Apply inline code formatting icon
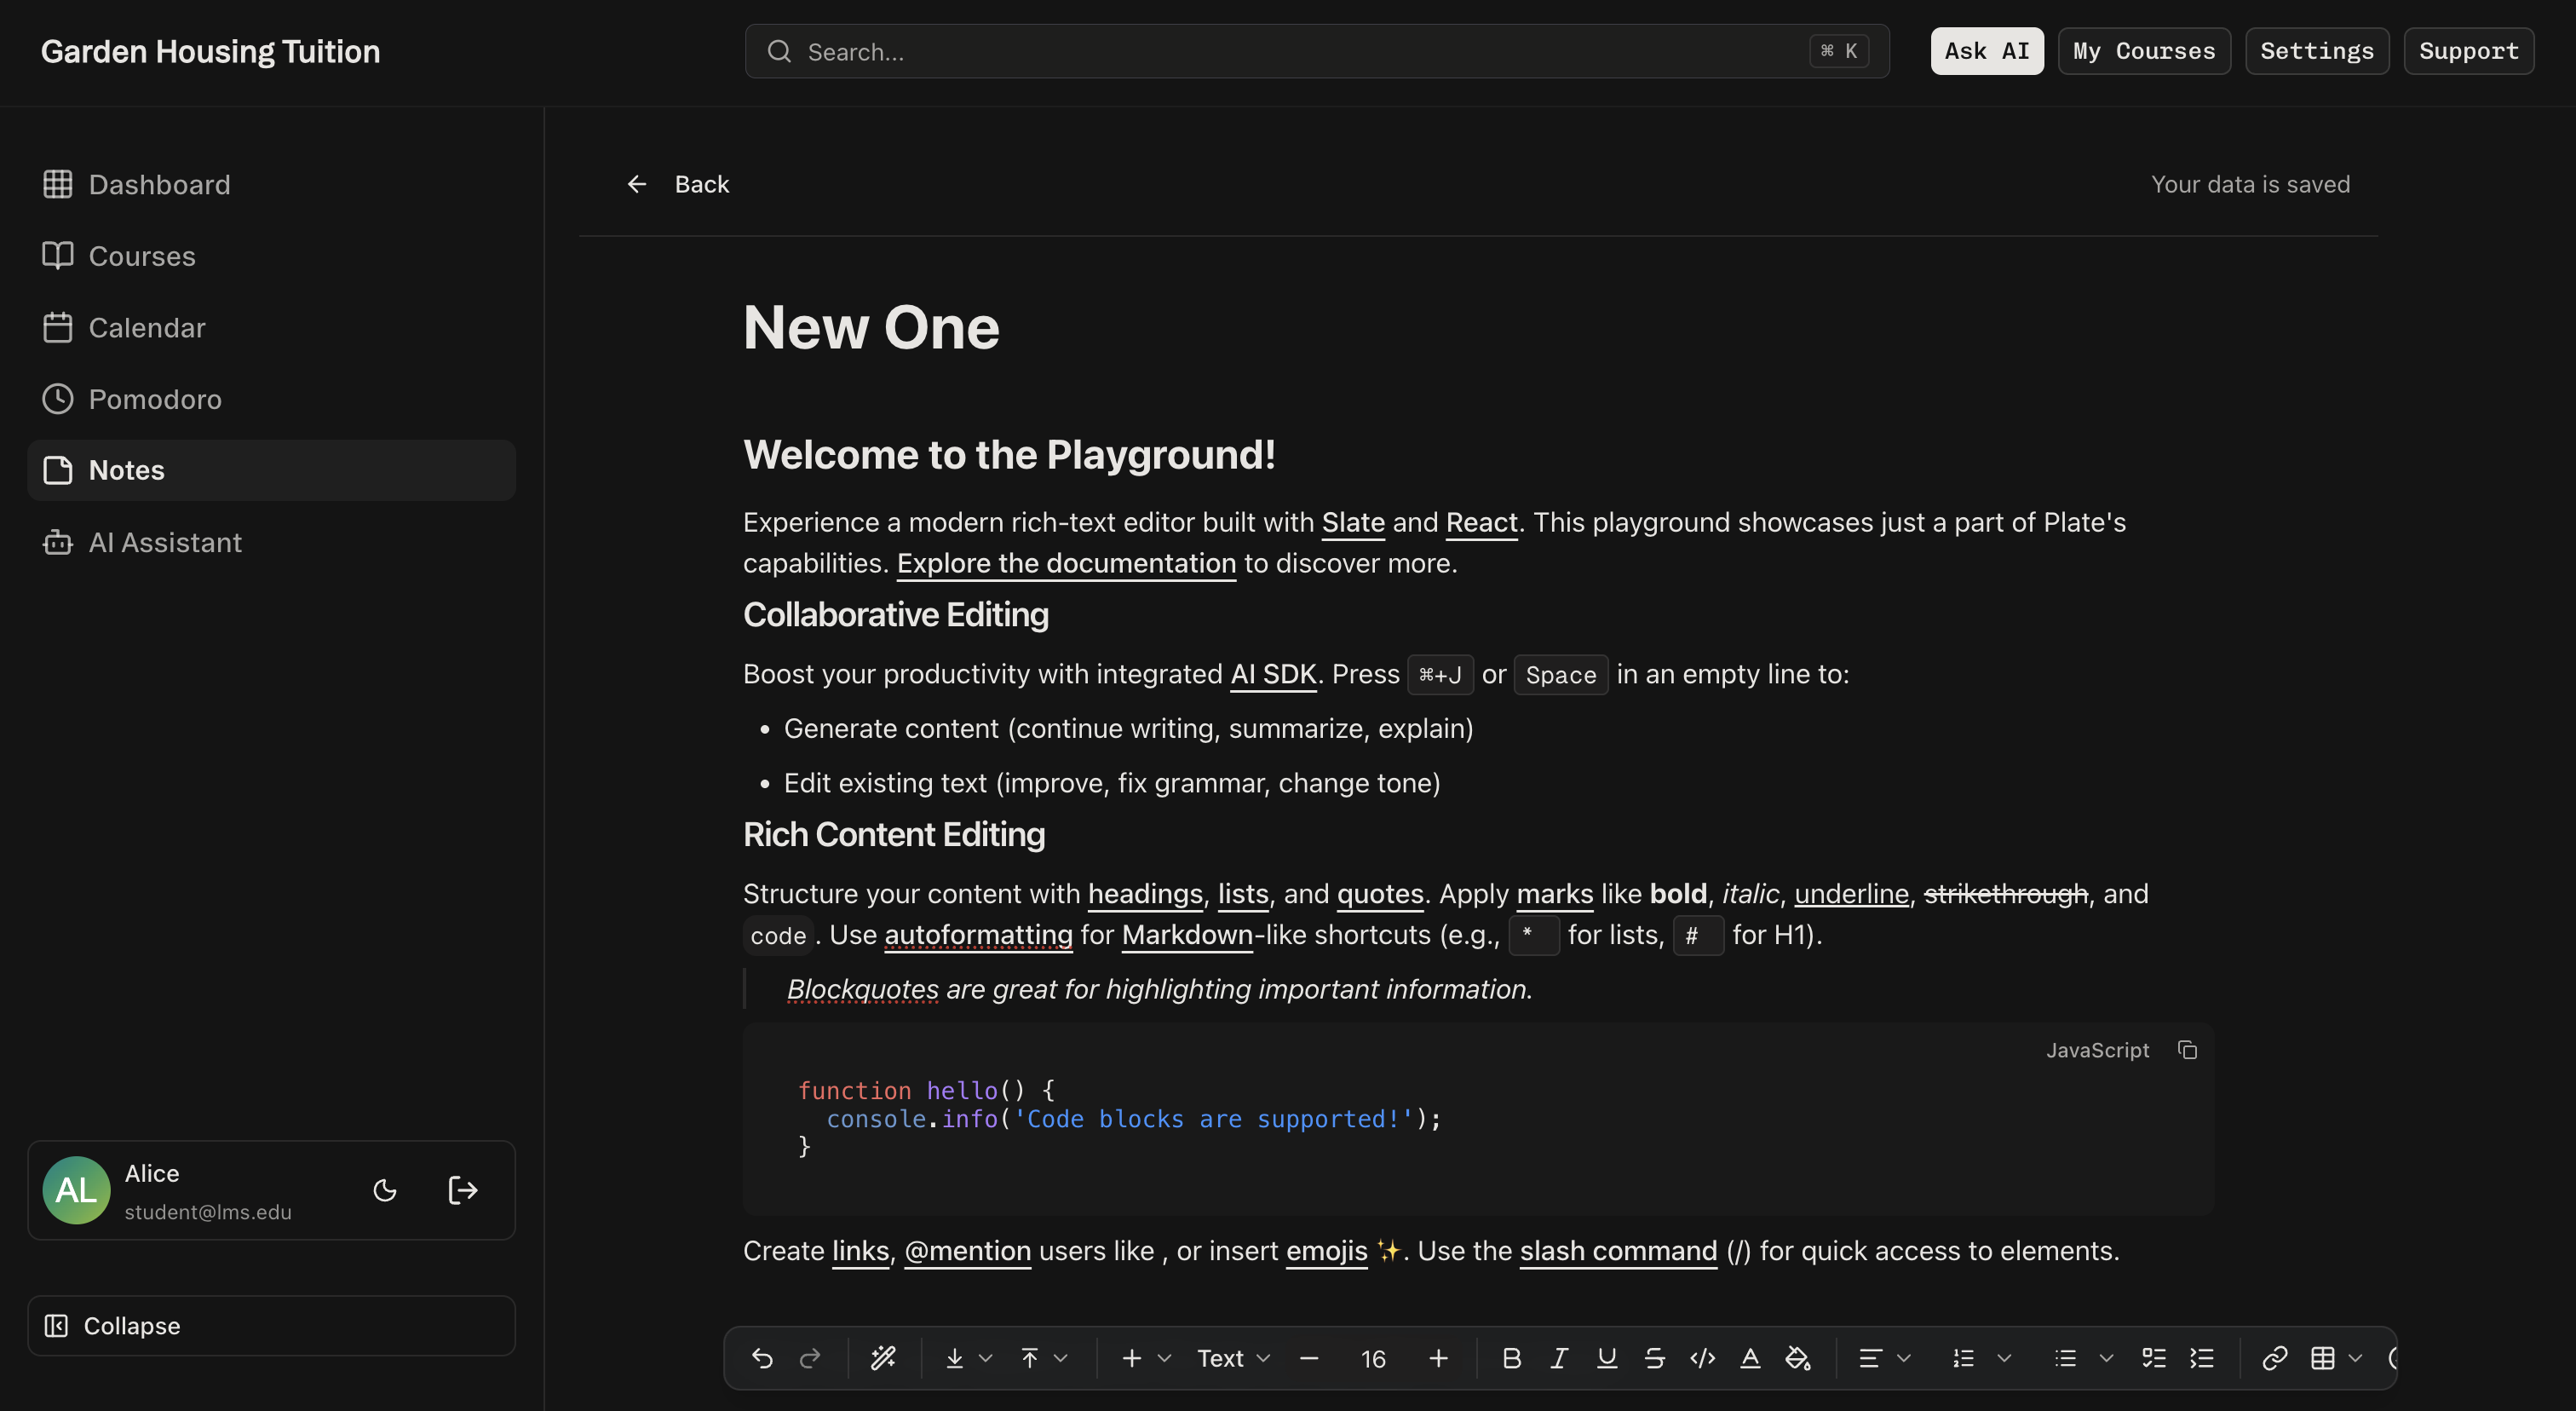The height and width of the screenshot is (1411, 2576). click(x=1702, y=1358)
